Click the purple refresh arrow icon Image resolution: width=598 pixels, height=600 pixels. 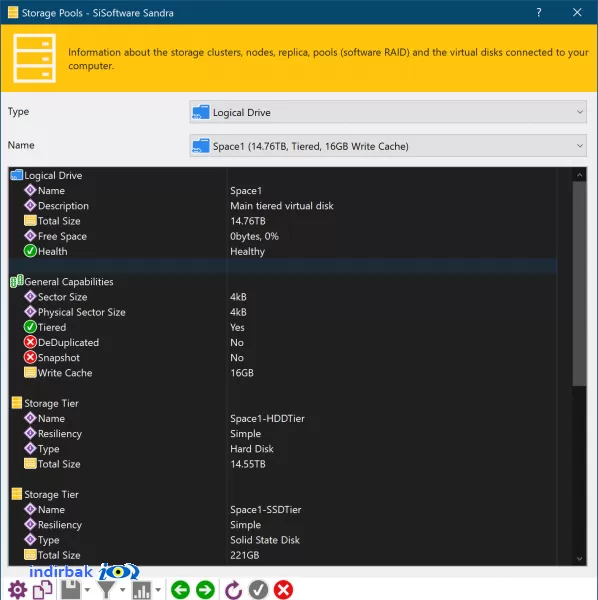pyautogui.click(x=233, y=590)
